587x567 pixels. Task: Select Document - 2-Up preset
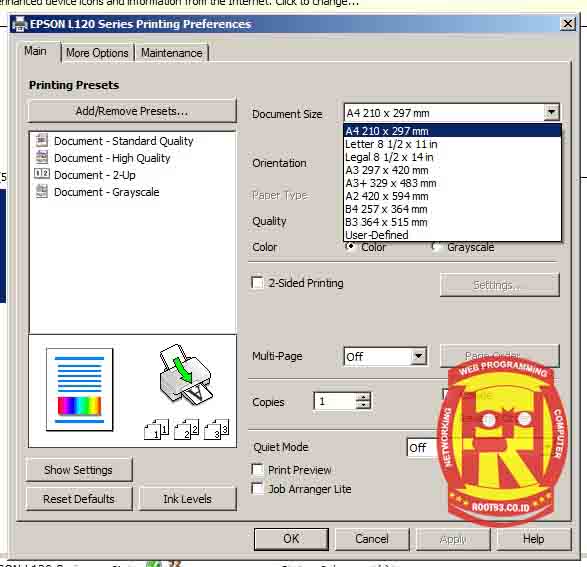[95, 175]
